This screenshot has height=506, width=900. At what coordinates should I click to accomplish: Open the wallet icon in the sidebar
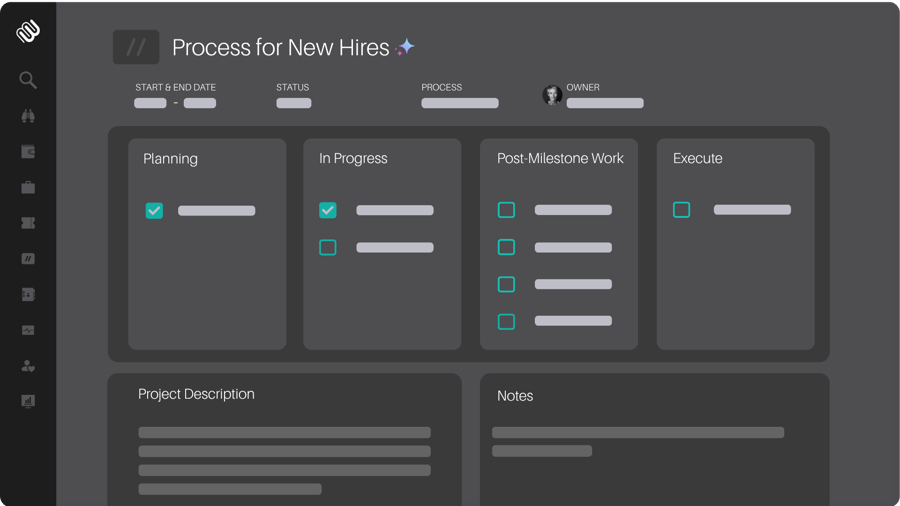tap(28, 152)
